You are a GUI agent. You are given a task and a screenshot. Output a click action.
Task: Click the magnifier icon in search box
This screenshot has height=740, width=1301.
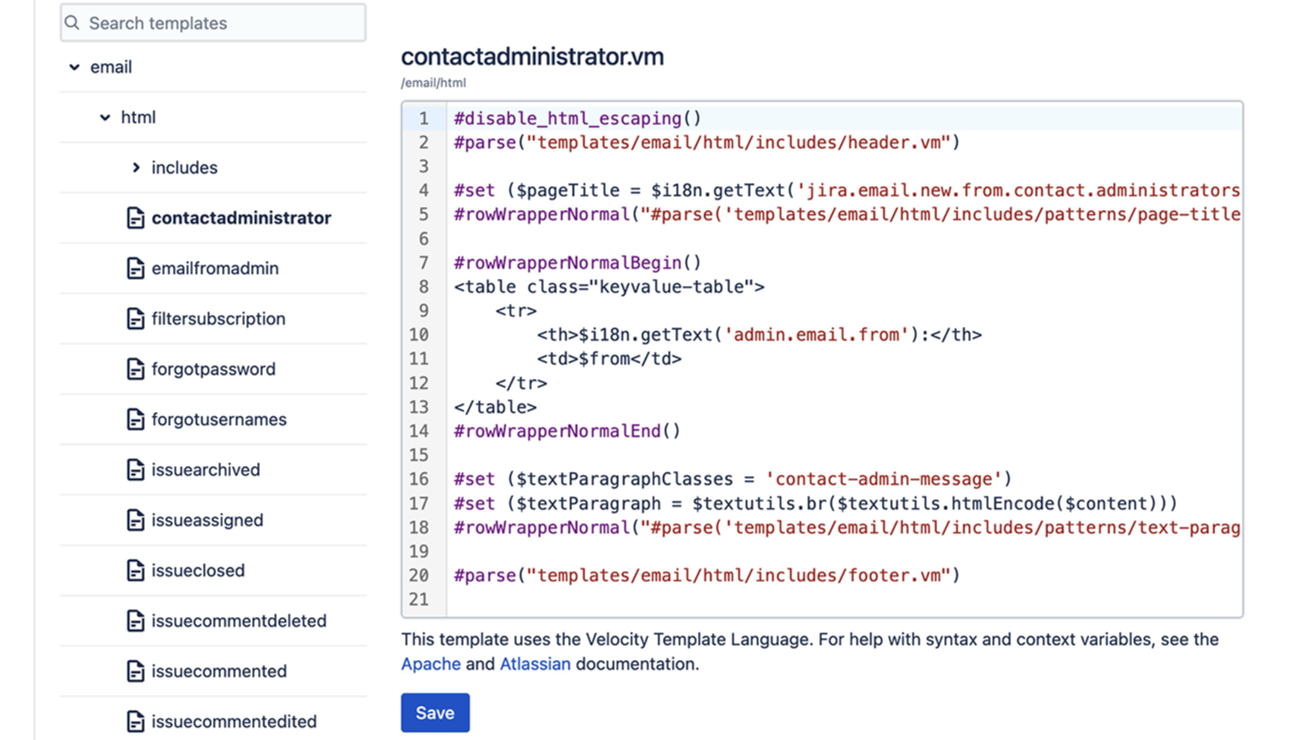point(73,23)
